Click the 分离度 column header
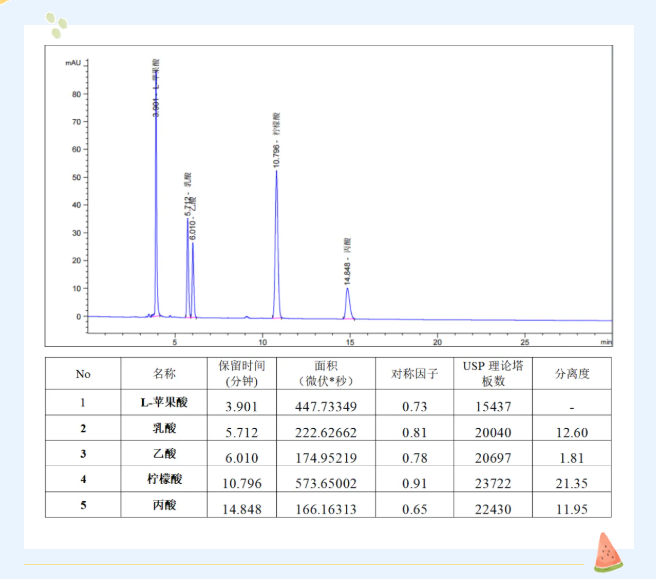Viewport: 656px width, 579px height. coord(572,374)
